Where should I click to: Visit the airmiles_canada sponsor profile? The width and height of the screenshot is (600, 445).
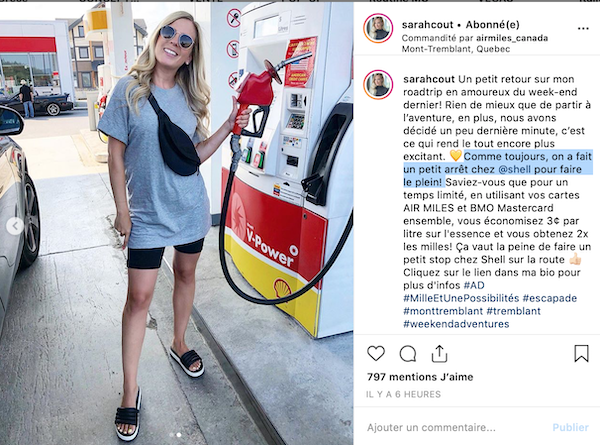coord(512,38)
